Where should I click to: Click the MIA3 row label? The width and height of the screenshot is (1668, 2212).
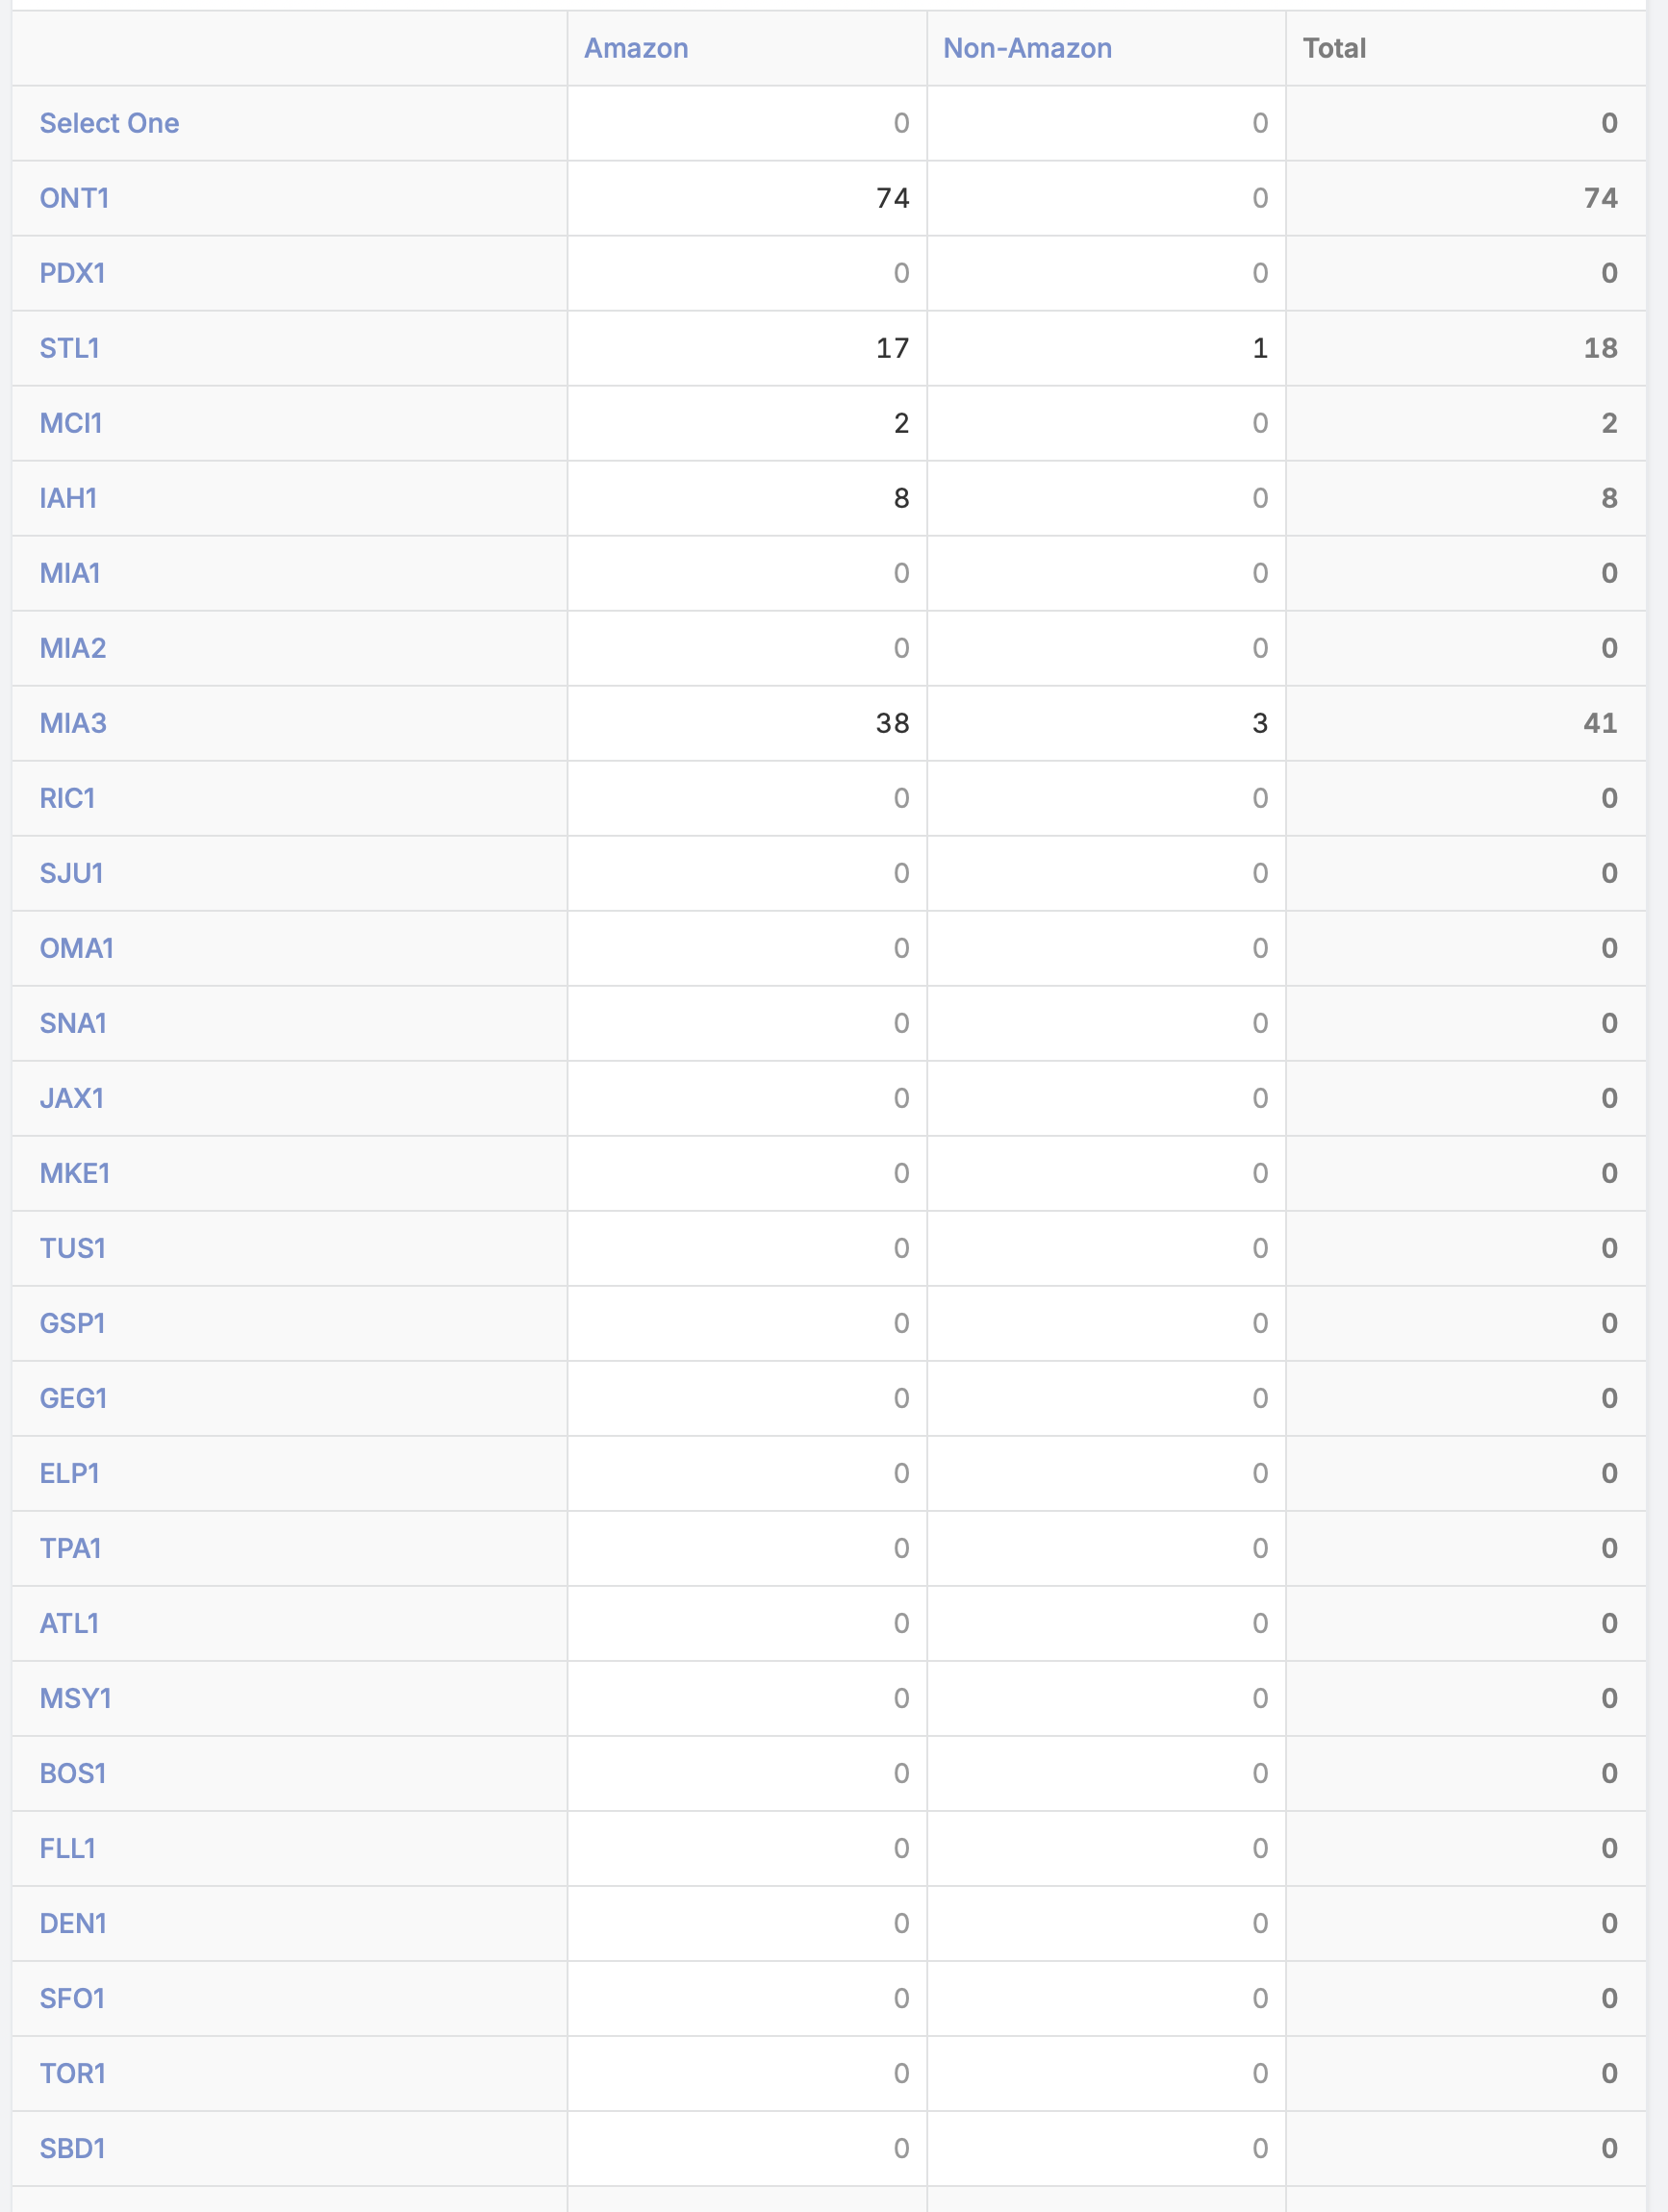72,723
